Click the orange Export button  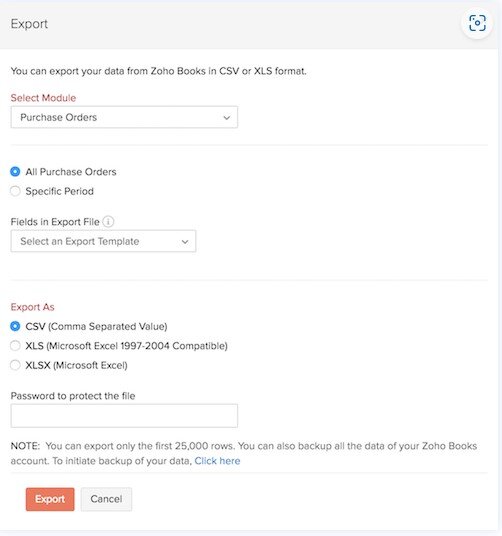pyautogui.click(x=50, y=499)
